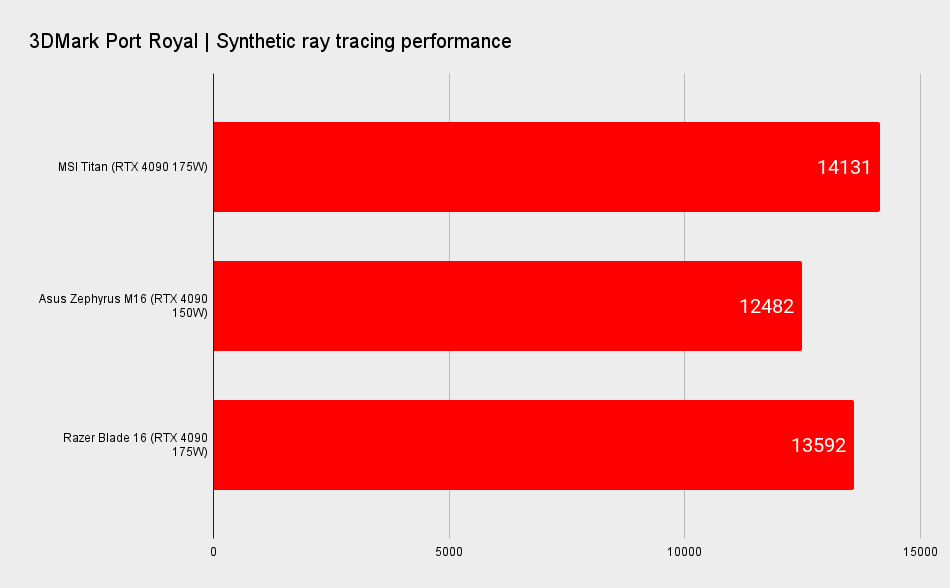The image size is (950, 588).
Task: Select the Razer Blade 16 red bar
Action: click(534, 445)
